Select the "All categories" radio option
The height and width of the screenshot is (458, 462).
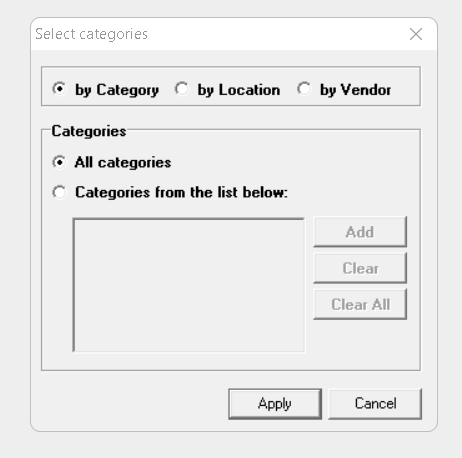click(x=59, y=162)
